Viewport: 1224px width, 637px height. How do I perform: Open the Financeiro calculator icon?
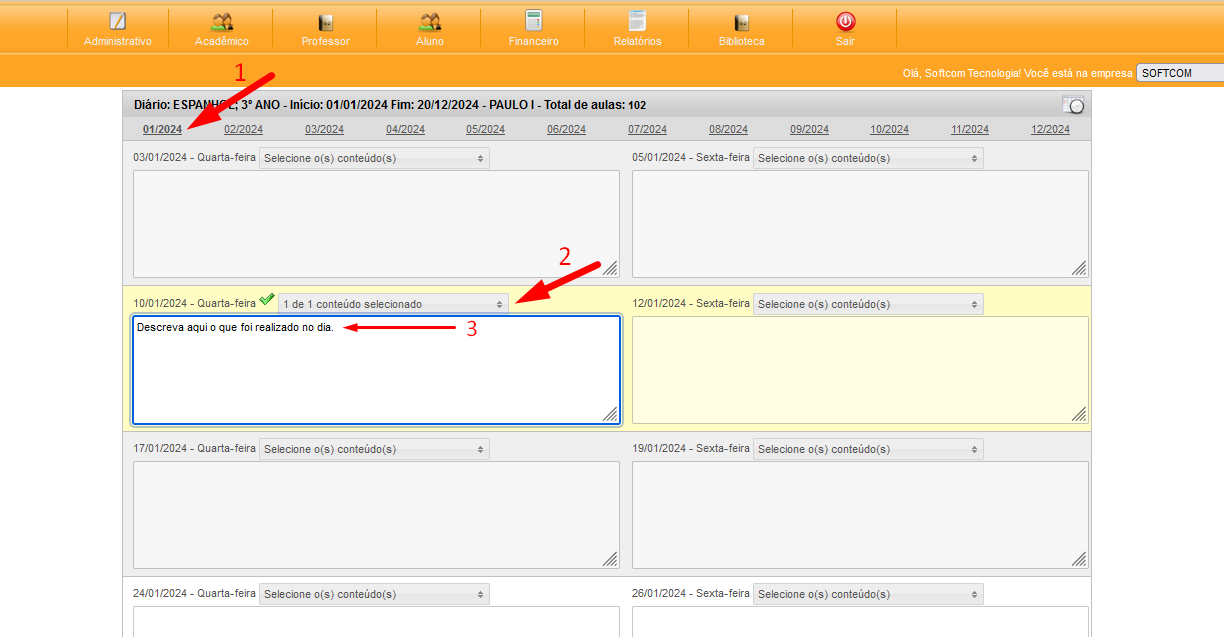pos(533,21)
